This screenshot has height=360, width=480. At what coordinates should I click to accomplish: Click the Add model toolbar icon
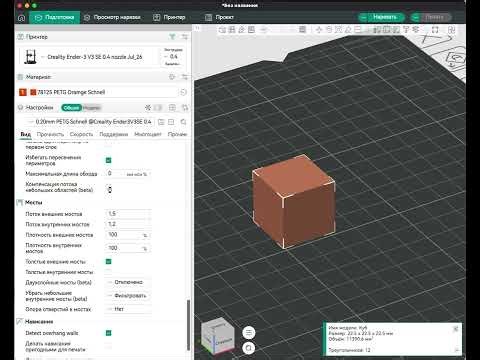pyautogui.click(x=222, y=30)
